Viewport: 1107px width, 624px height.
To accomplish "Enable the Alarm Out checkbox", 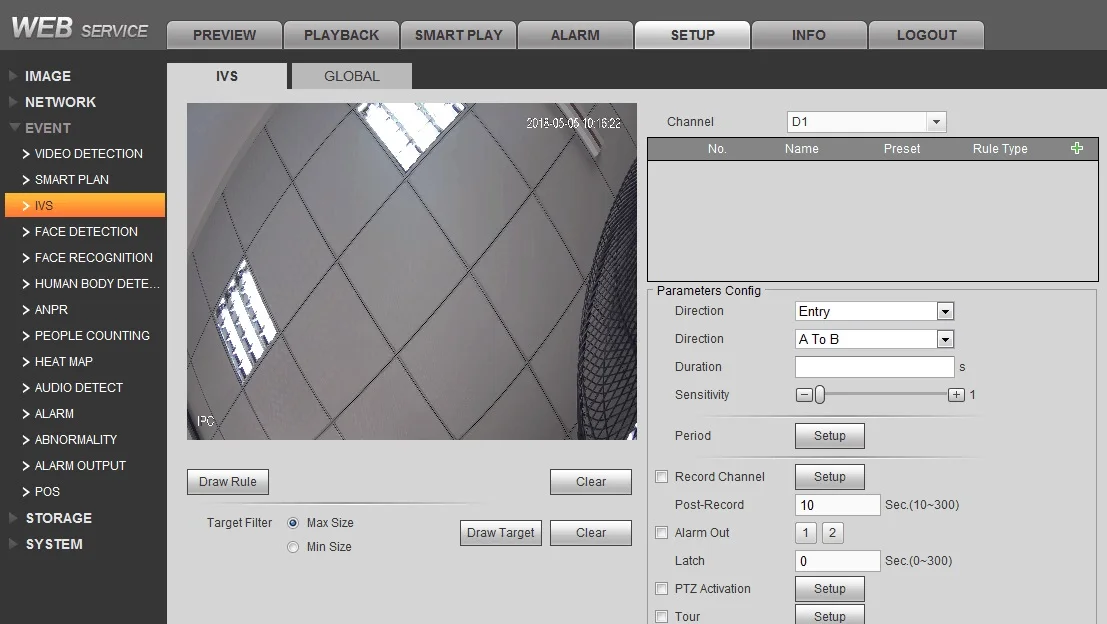I will point(662,532).
